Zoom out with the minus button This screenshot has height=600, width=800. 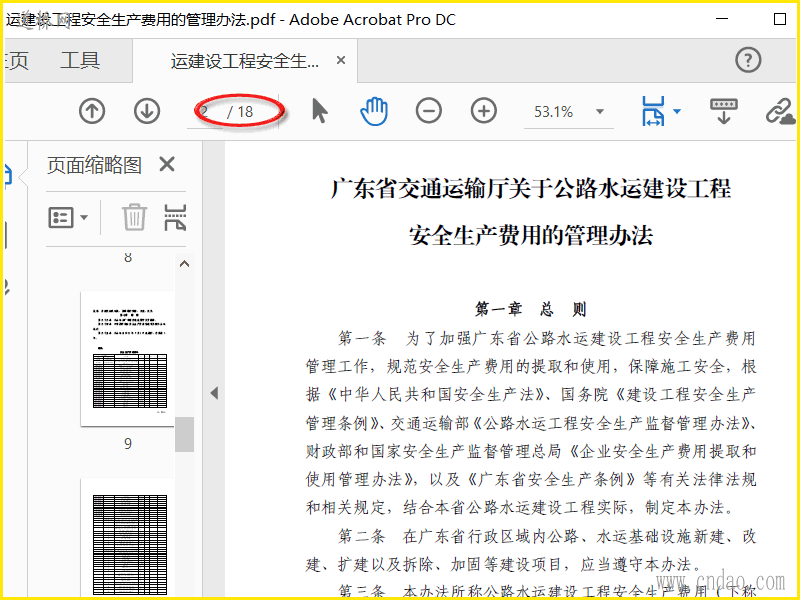tap(429, 111)
